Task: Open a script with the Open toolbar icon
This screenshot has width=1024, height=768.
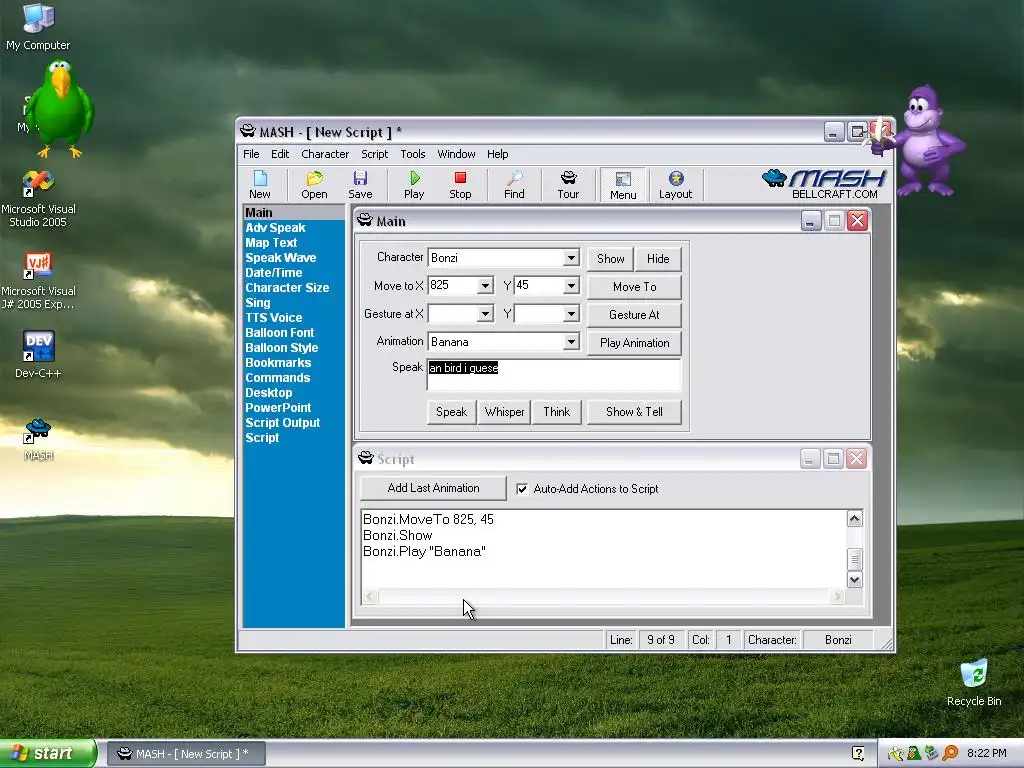Action: click(x=314, y=184)
